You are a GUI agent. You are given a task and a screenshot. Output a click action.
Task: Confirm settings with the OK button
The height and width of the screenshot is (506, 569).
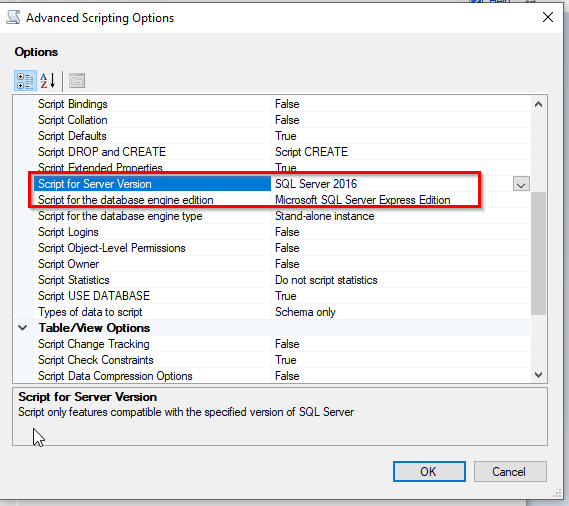pyautogui.click(x=429, y=472)
